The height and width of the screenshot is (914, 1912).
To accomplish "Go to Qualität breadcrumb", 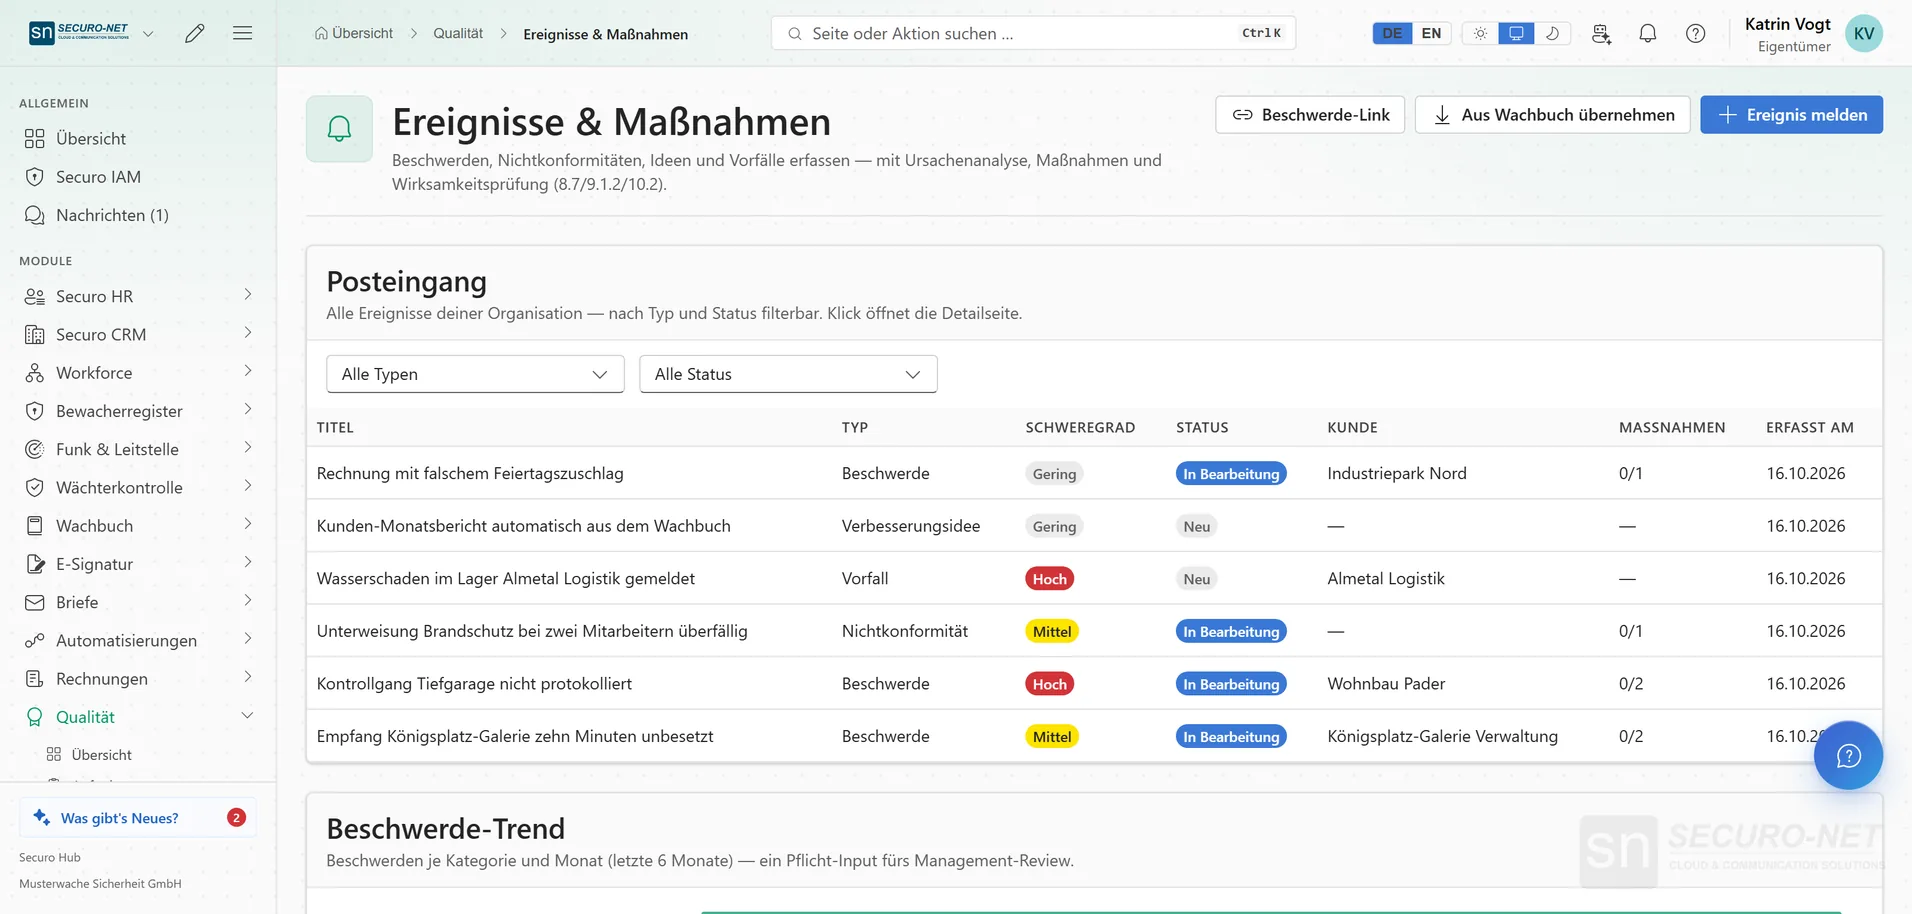I will pos(458,34).
